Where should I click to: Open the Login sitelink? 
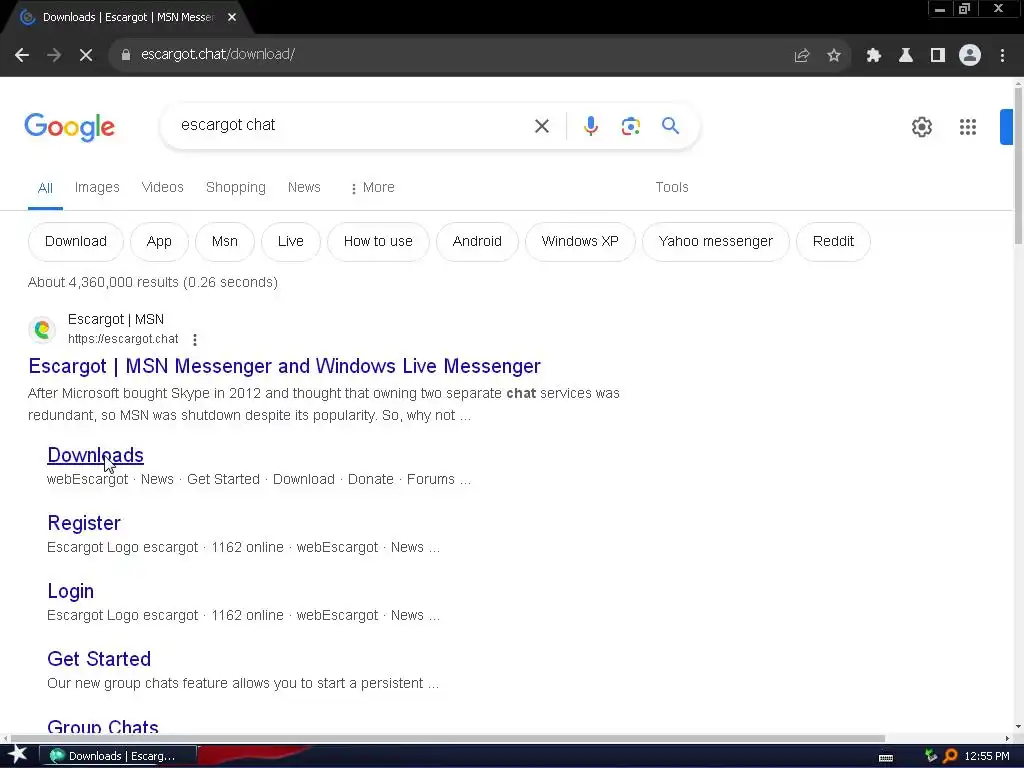coord(71,591)
